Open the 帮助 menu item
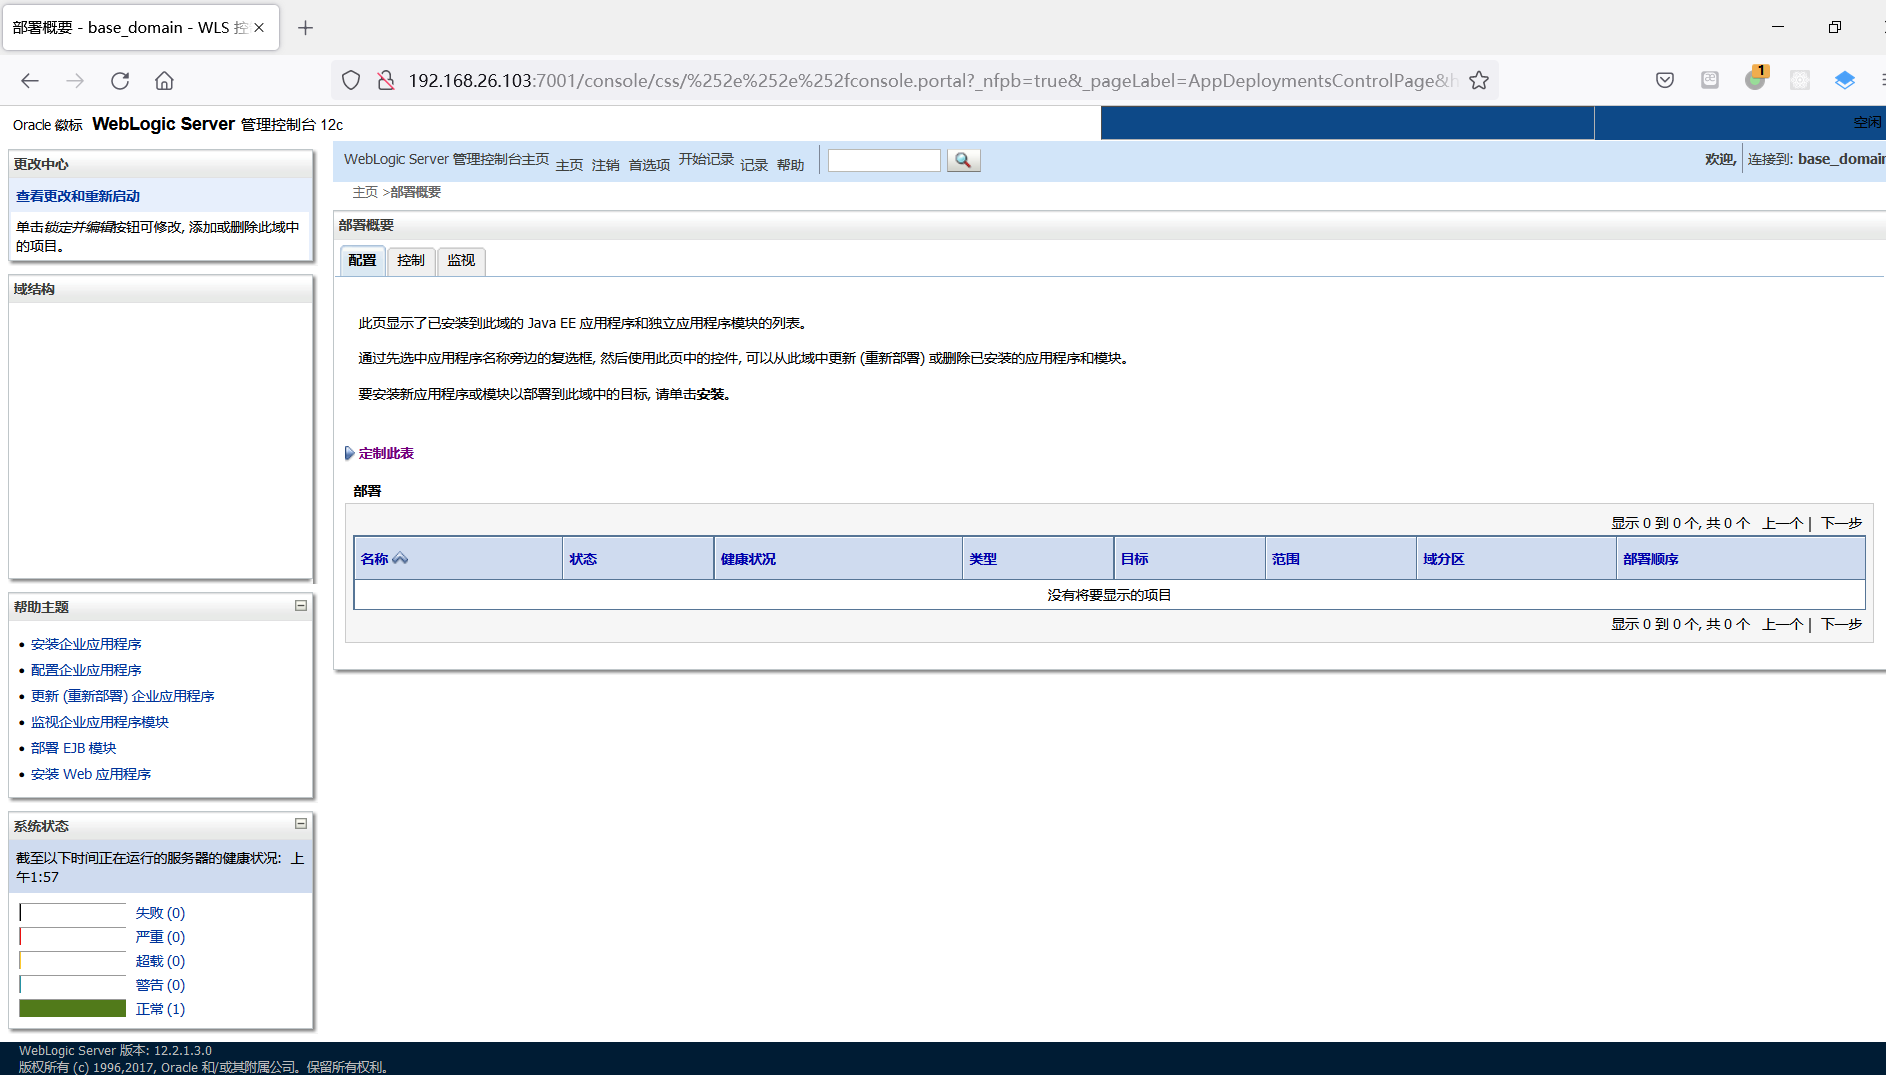 (790, 165)
